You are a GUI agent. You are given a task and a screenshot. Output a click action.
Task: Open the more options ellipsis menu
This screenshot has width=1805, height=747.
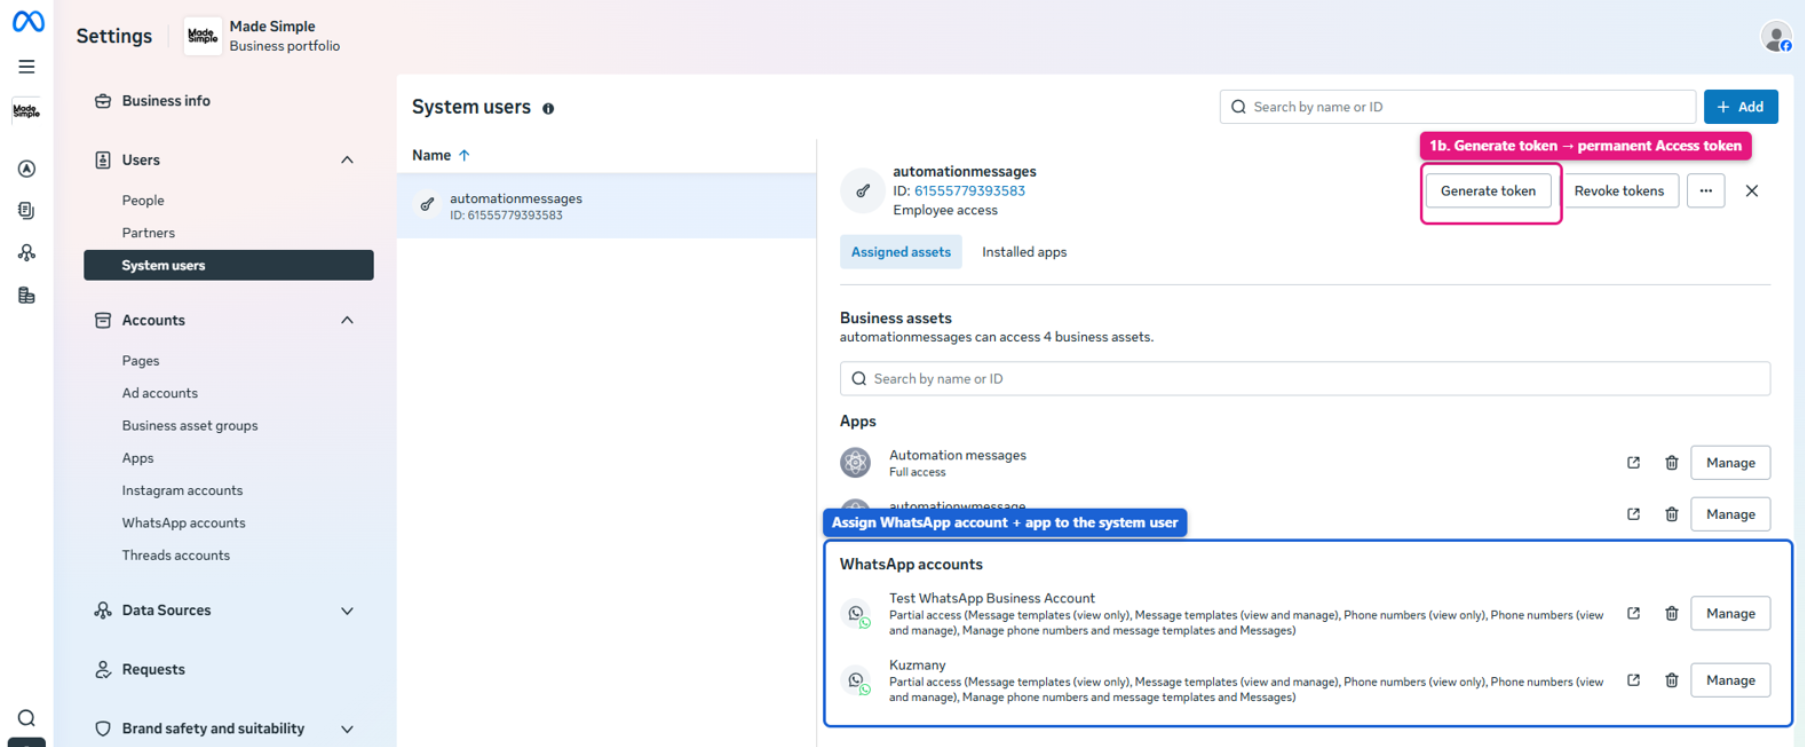[1706, 191]
